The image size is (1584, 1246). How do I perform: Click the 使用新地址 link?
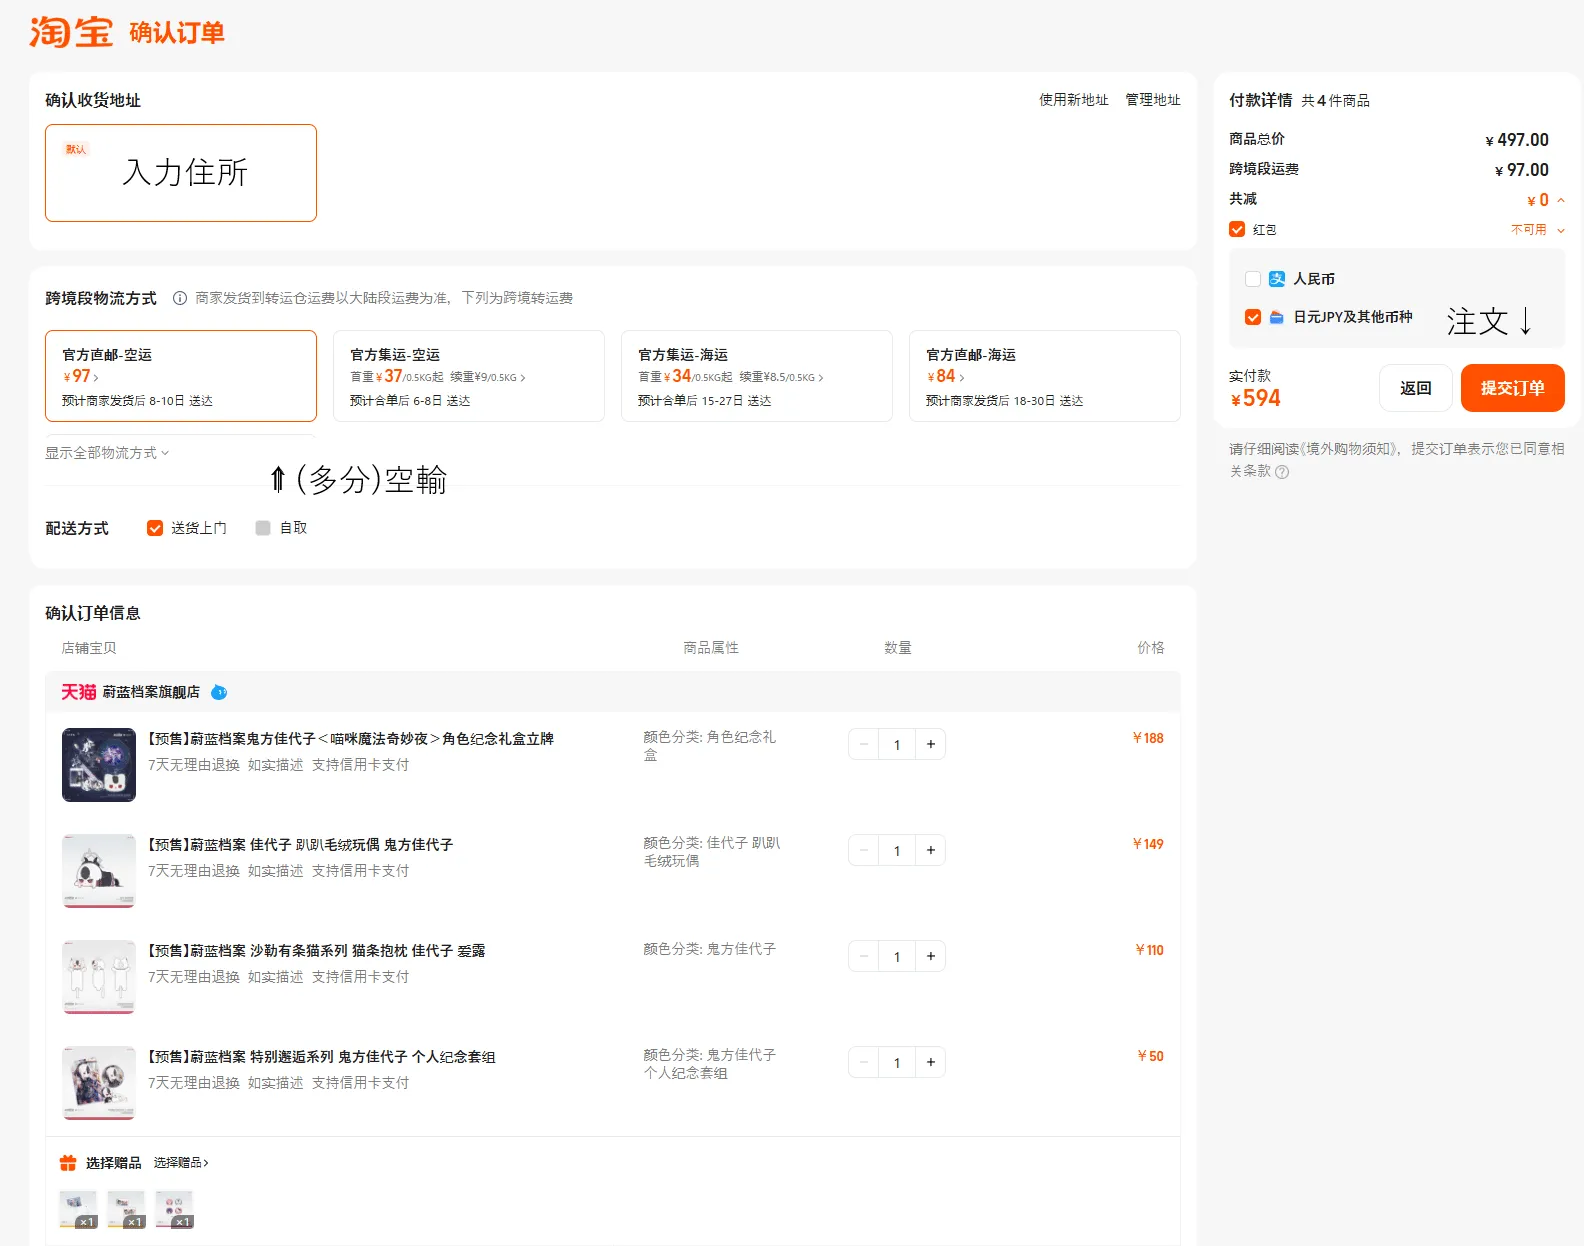tap(1073, 100)
